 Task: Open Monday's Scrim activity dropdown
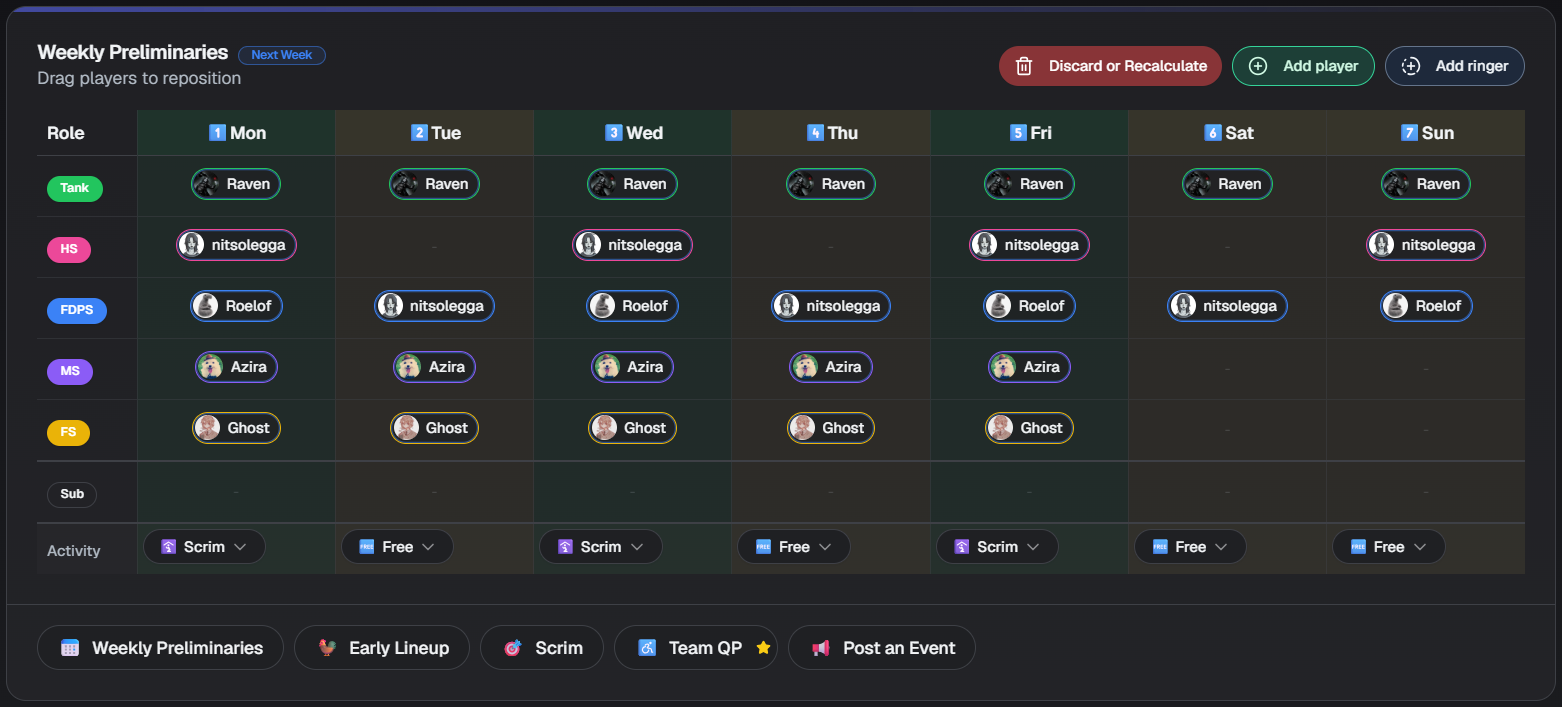240,546
